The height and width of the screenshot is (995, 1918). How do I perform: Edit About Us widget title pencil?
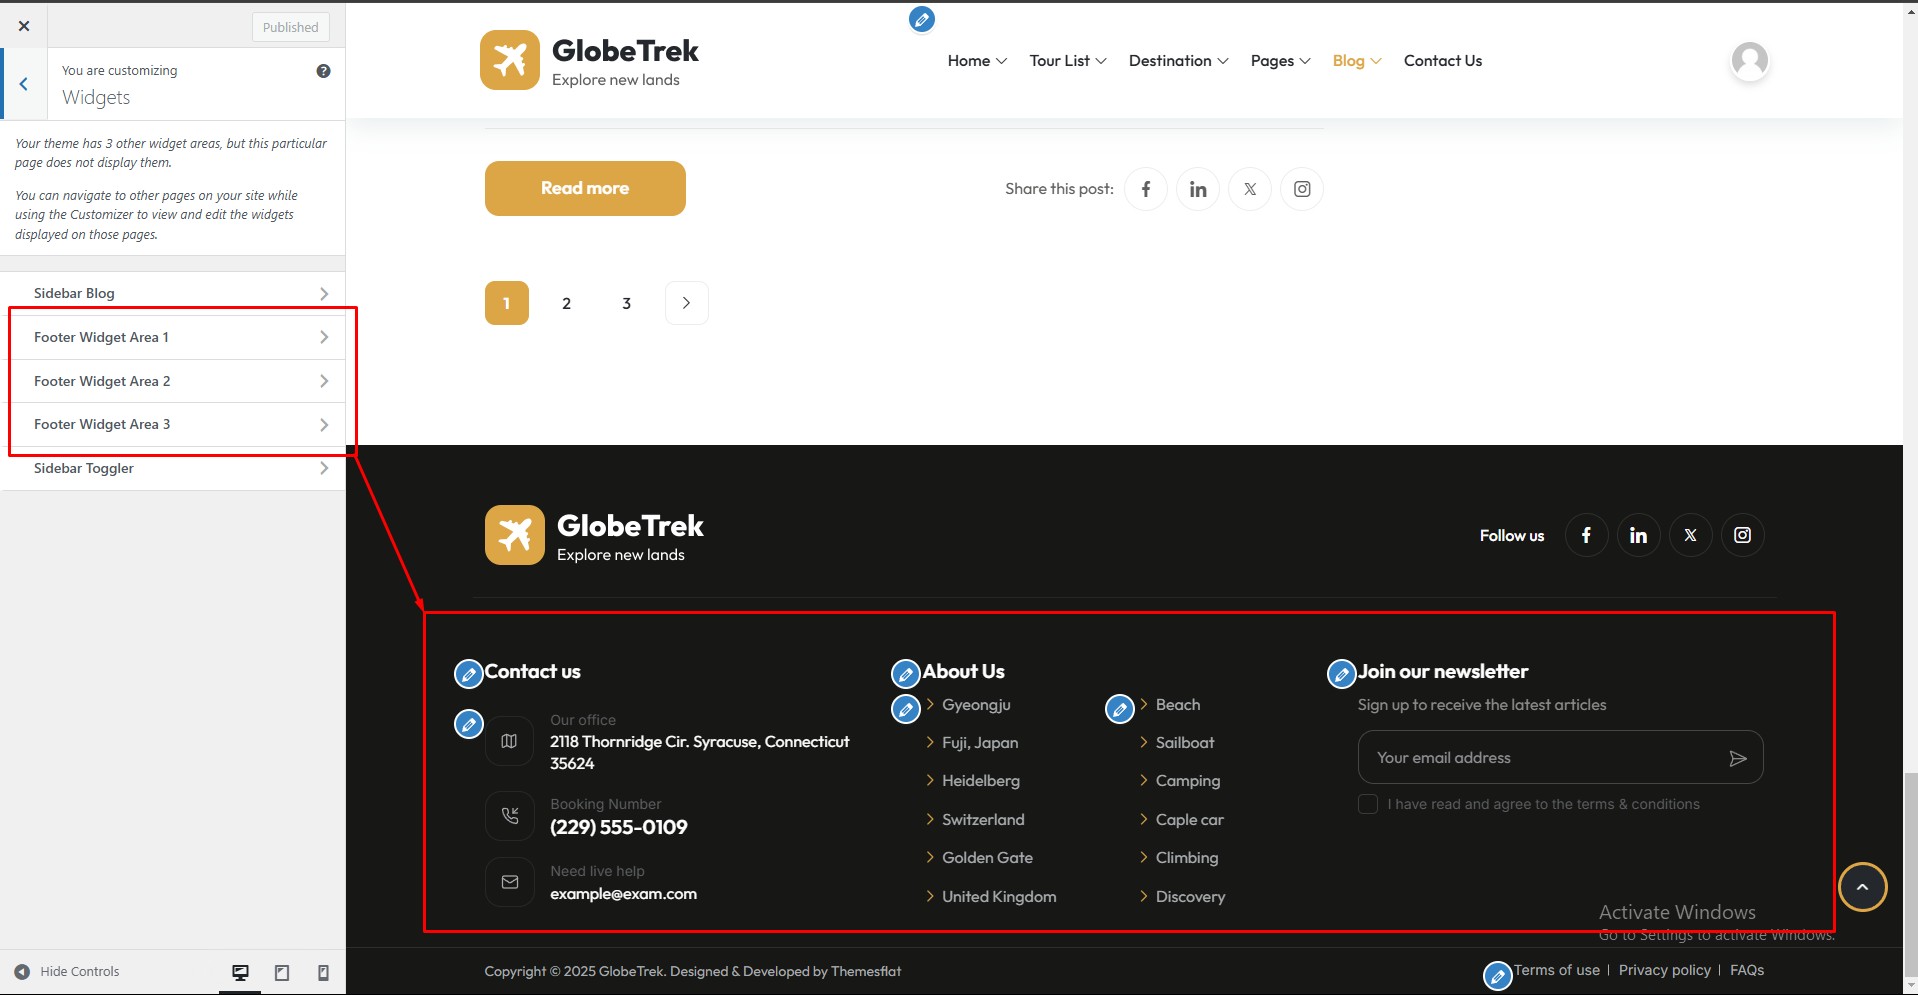(x=906, y=674)
